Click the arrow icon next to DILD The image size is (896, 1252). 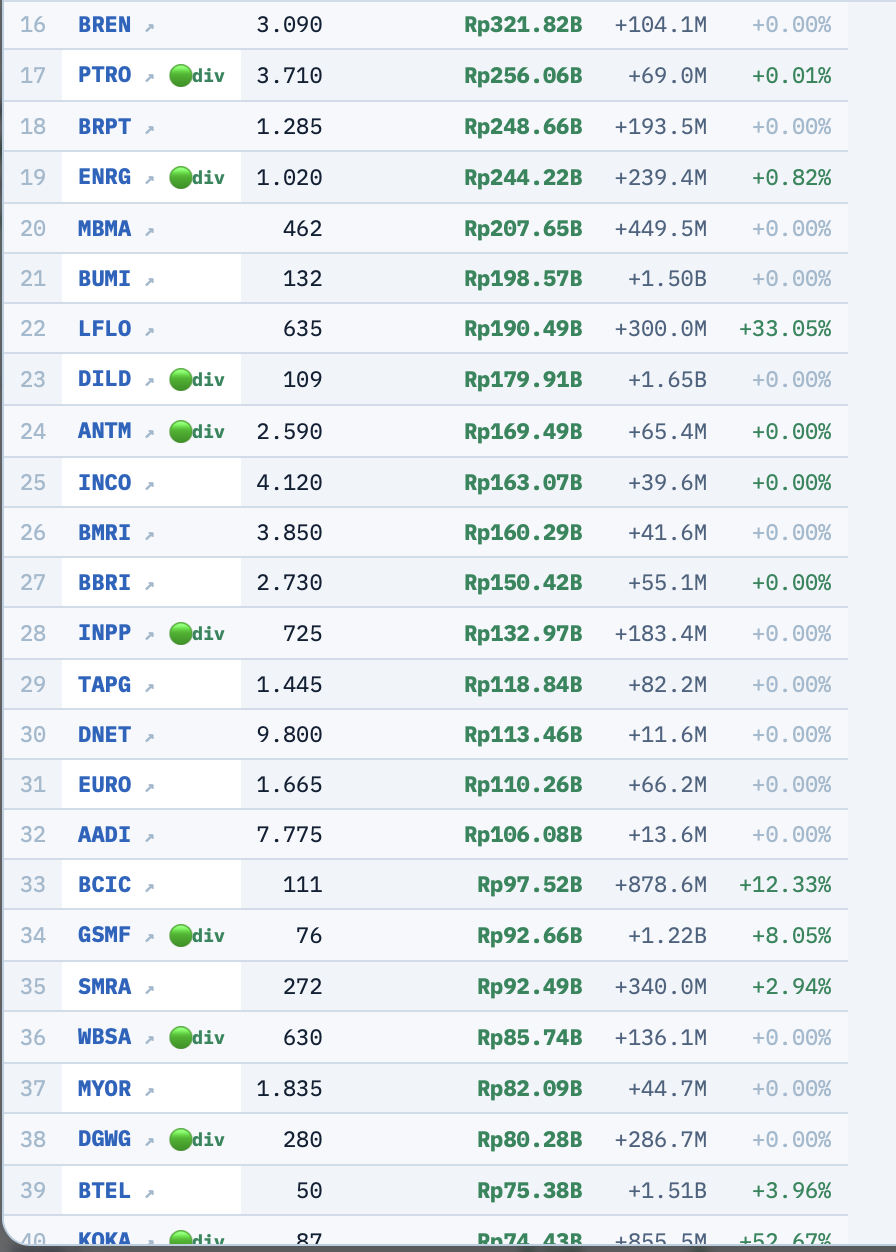(x=149, y=382)
